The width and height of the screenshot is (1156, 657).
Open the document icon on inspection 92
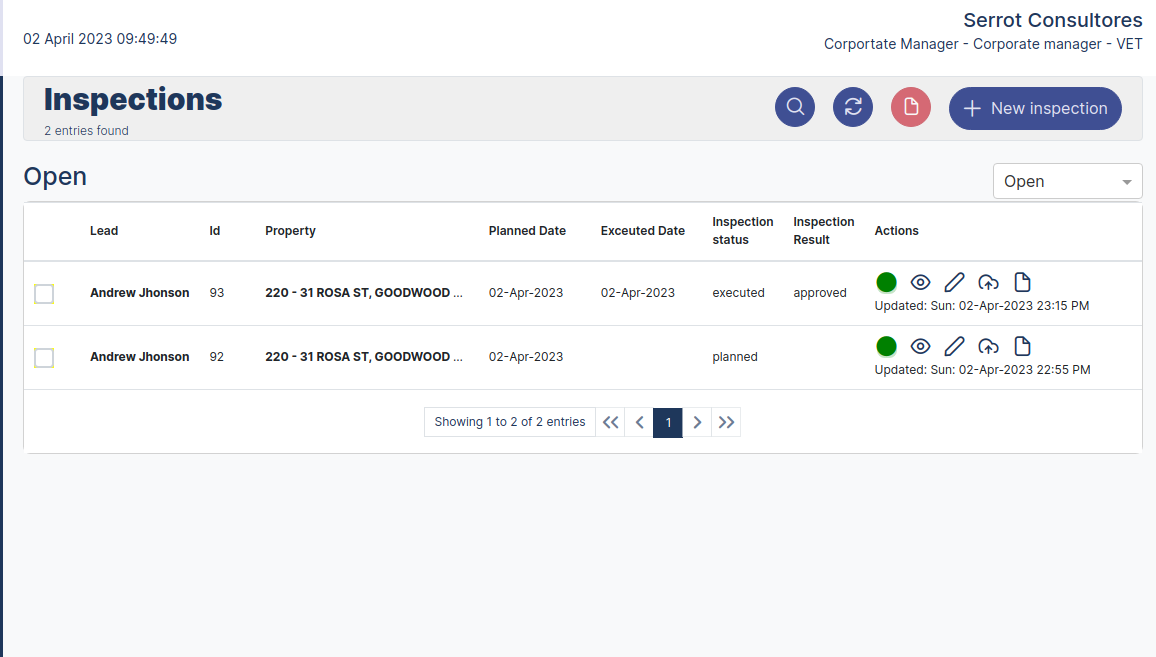(x=1022, y=346)
